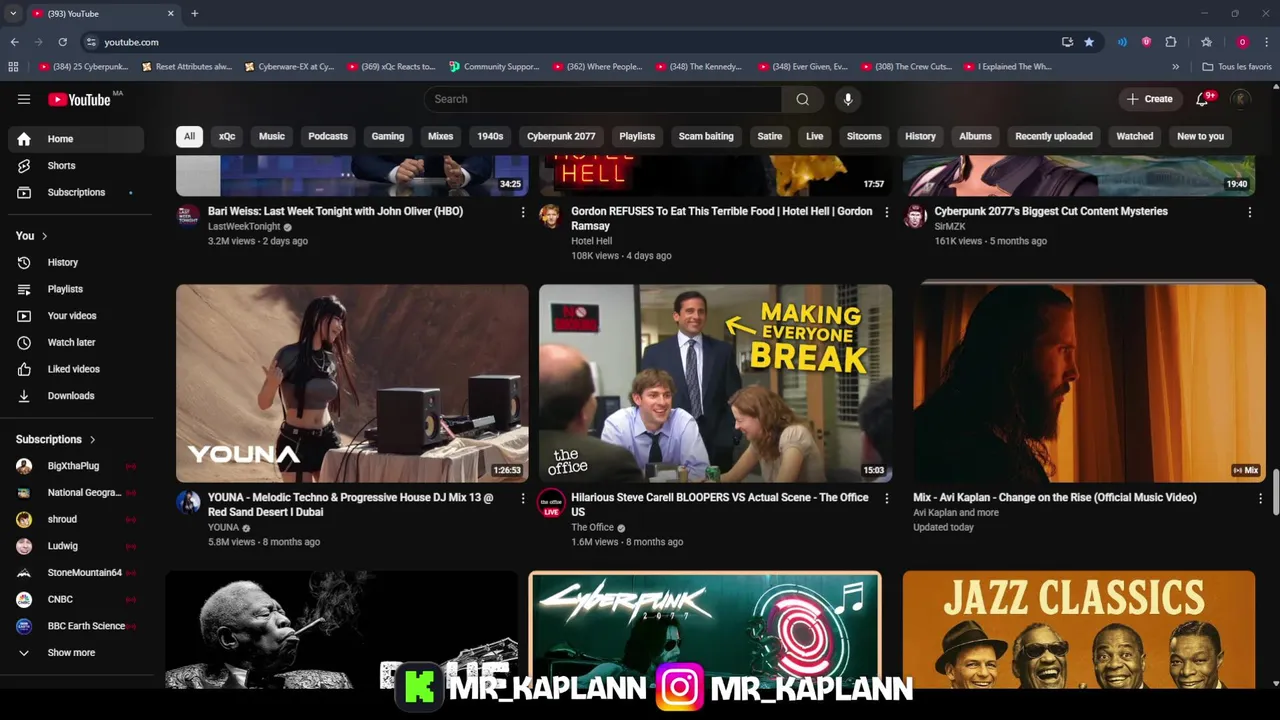Image resolution: width=1280 pixels, height=720 pixels.
Task: Expand hidden bookmarks chevron
Action: [1175, 67]
